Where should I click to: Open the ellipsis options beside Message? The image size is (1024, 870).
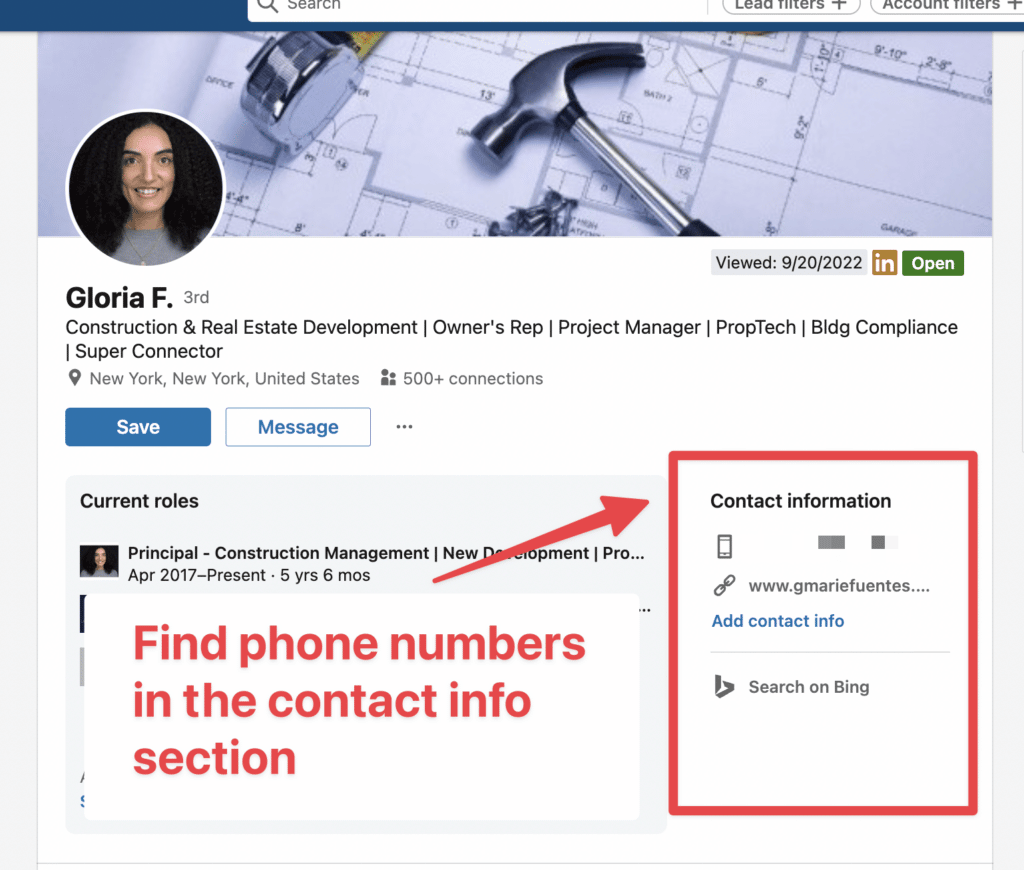point(404,426)
